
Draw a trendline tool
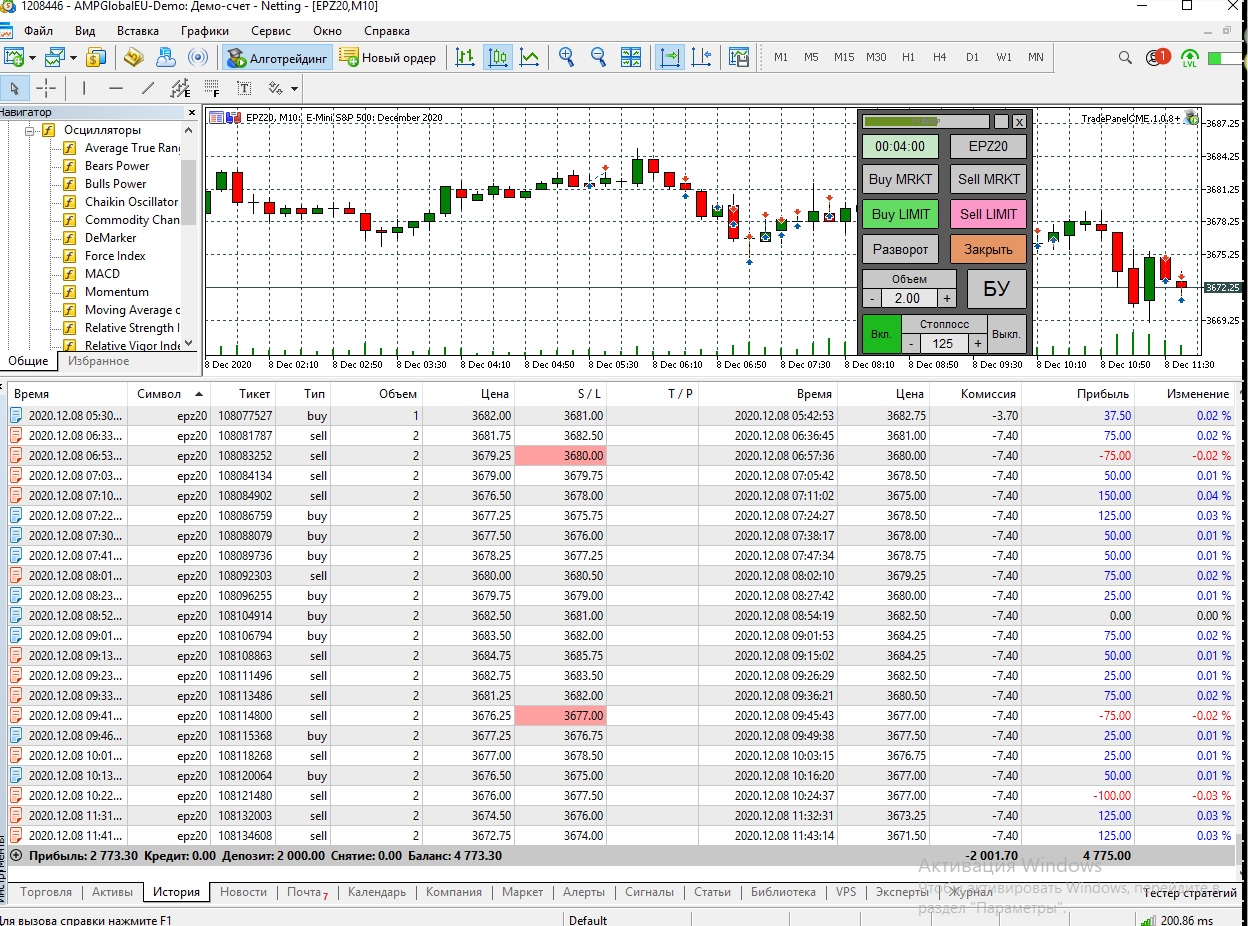click(x=148, y=88)
